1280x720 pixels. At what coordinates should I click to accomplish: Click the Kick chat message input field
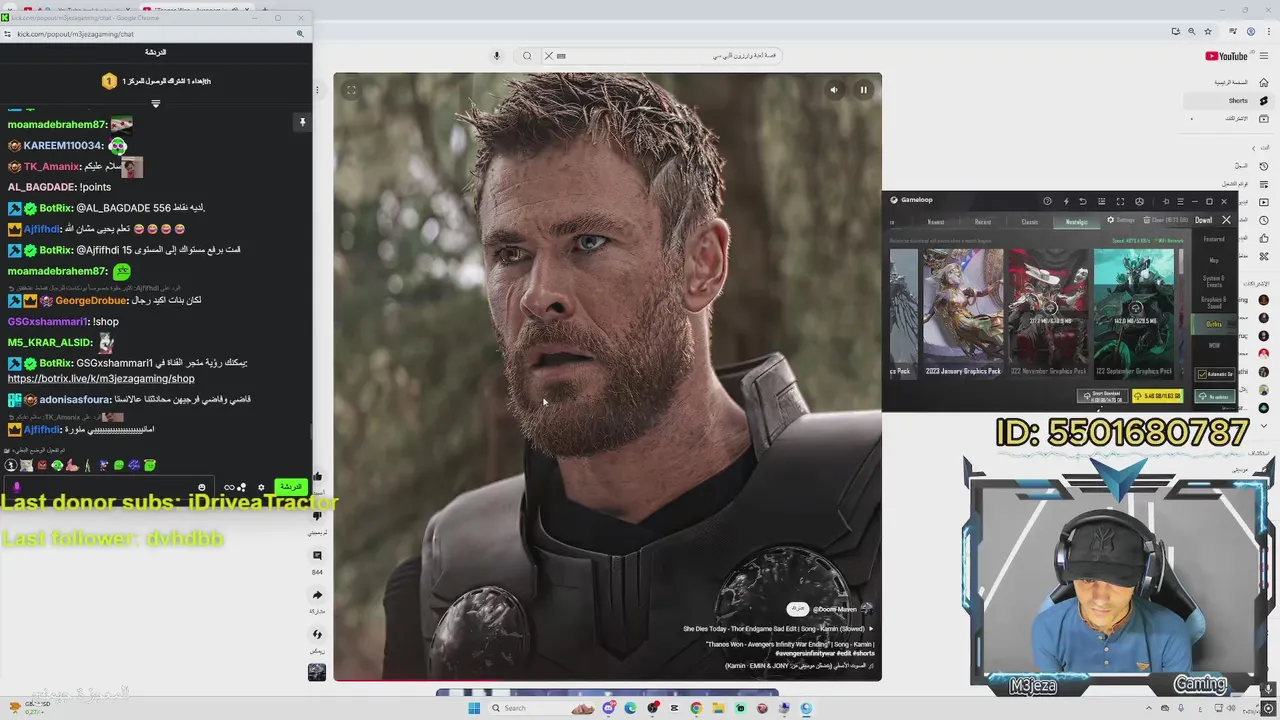[x=108, y=487]
